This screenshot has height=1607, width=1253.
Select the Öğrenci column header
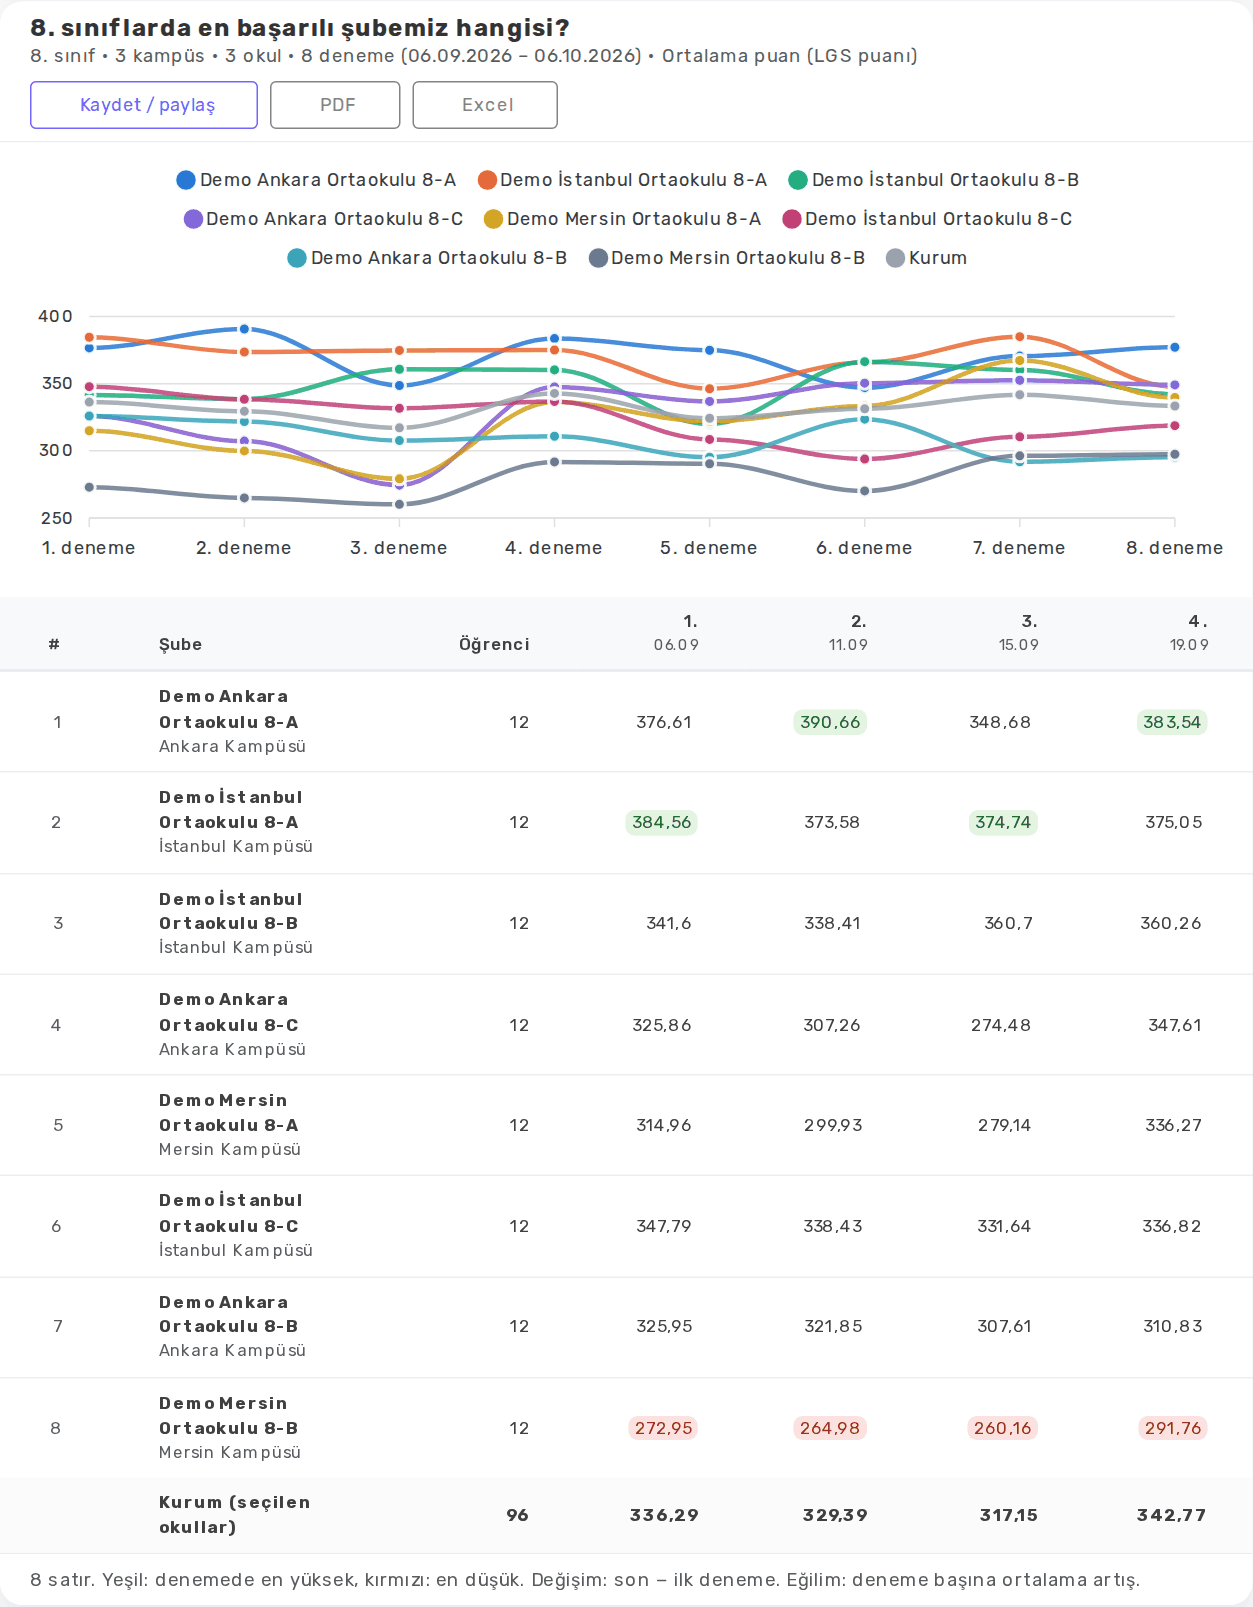[494, 644]
